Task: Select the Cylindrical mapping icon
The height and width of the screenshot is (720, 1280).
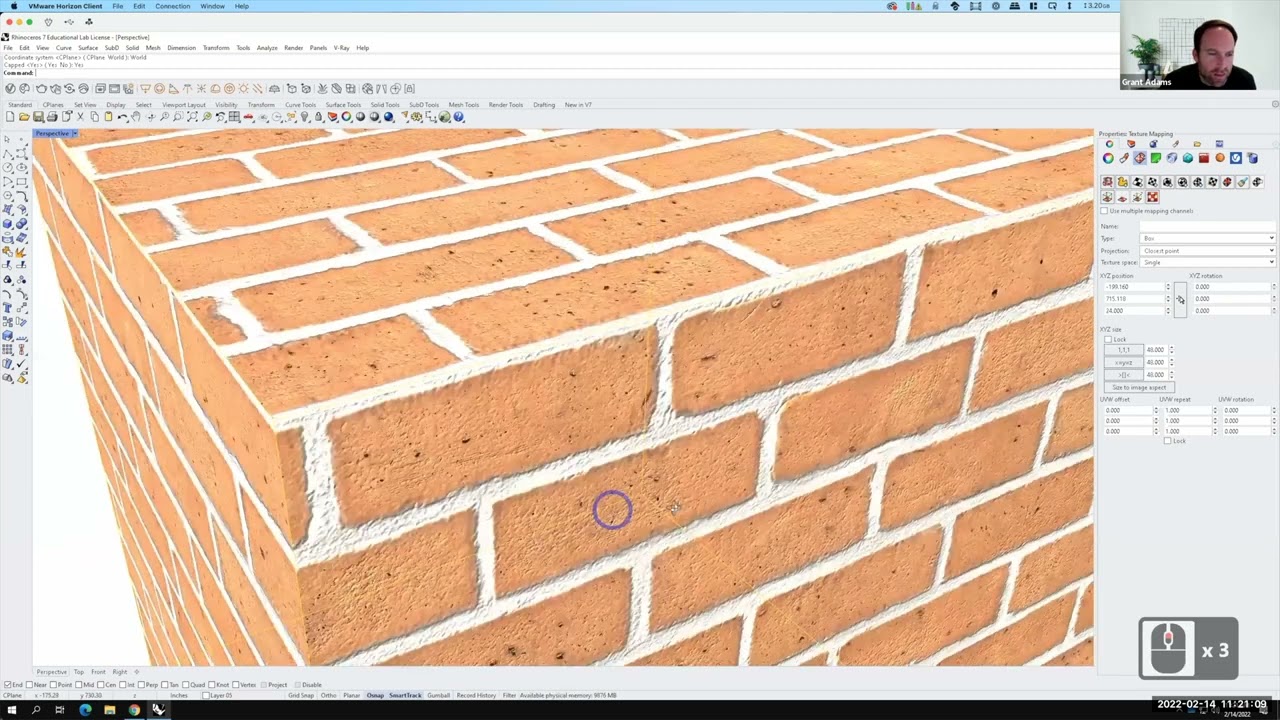Action: point(1167,183)
